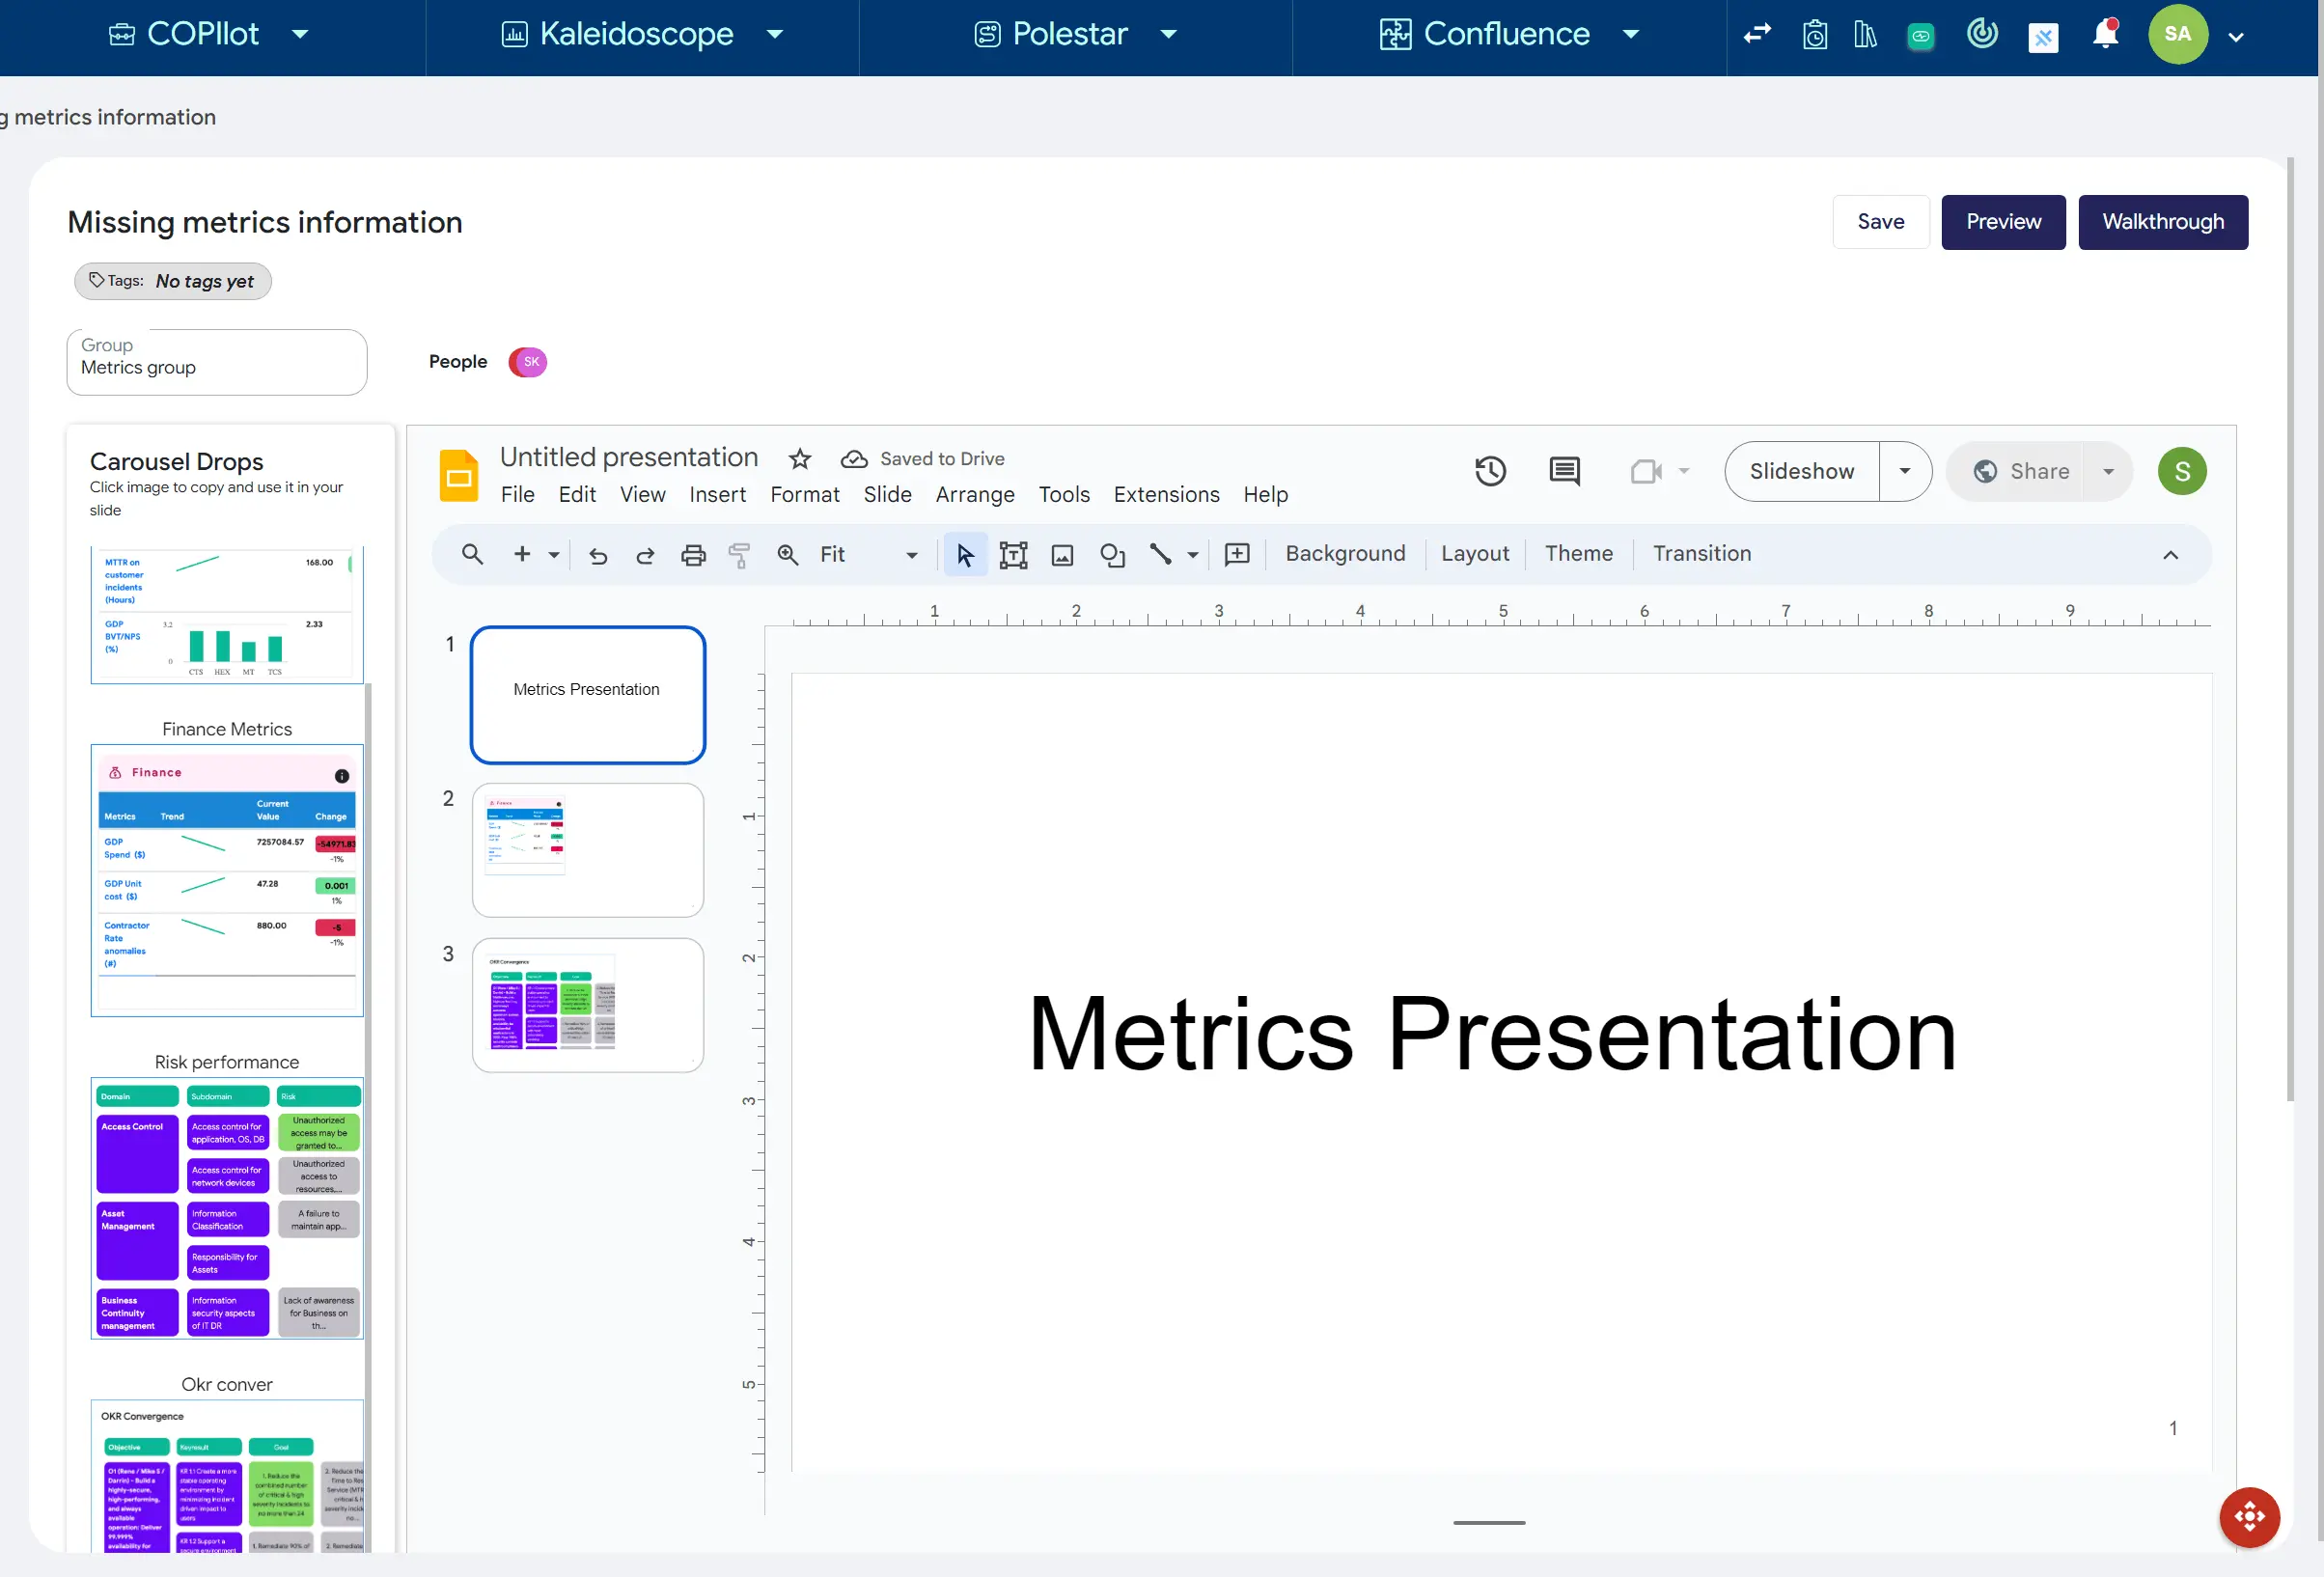The height and width of the screenshot is (1577, 2324).
Task: Open the comments panel icon
Action: click(x=1564, y=471)
